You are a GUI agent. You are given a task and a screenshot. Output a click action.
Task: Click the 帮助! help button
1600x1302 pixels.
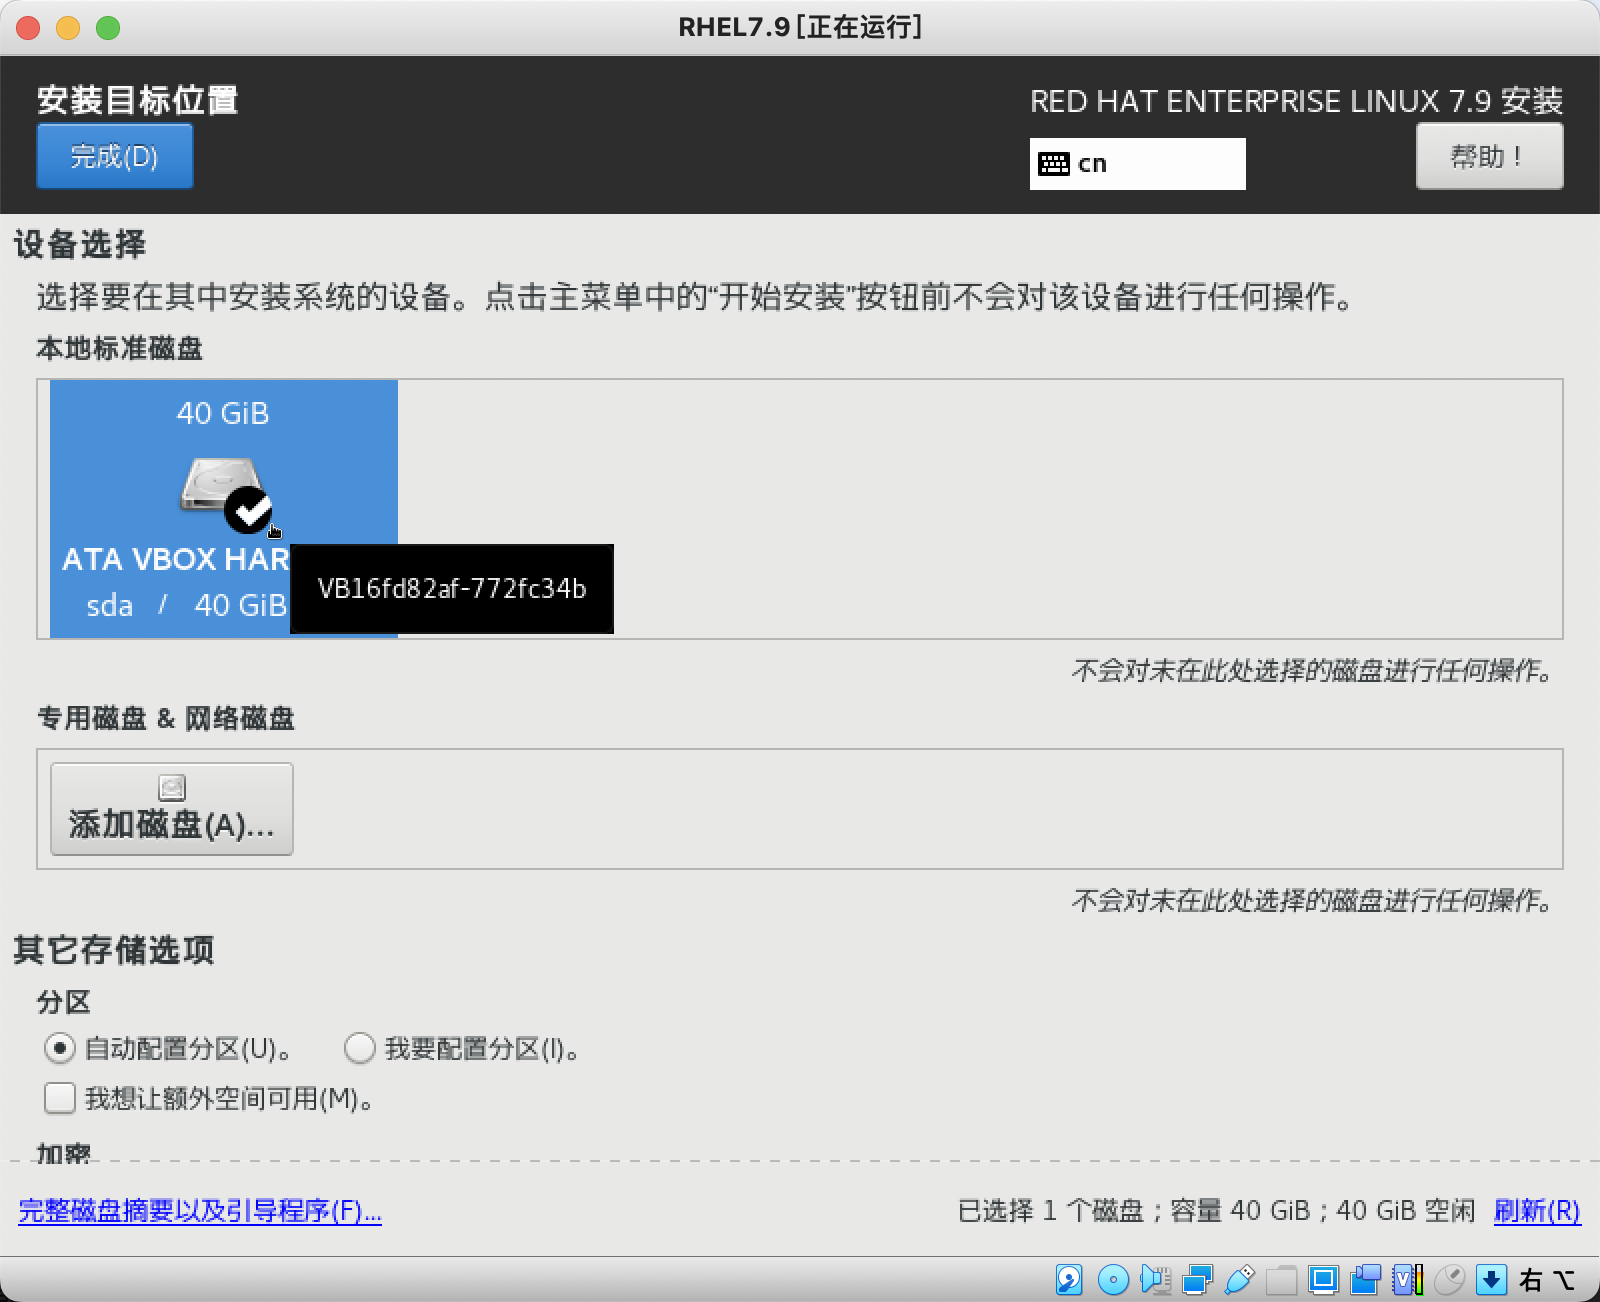[1489, 156]
